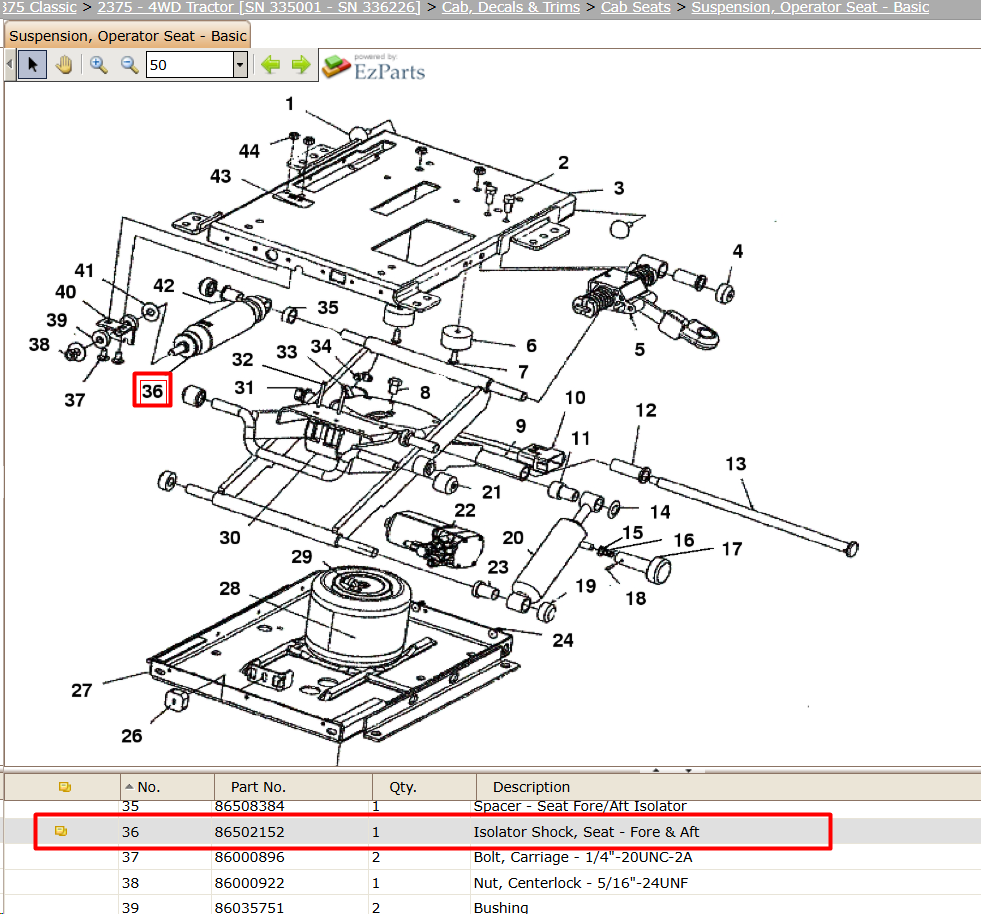Viewport: 981px width, 914px height.
Task: Select the Suspension, Operator Seat - Basic tab
Action: pos(128,36)
